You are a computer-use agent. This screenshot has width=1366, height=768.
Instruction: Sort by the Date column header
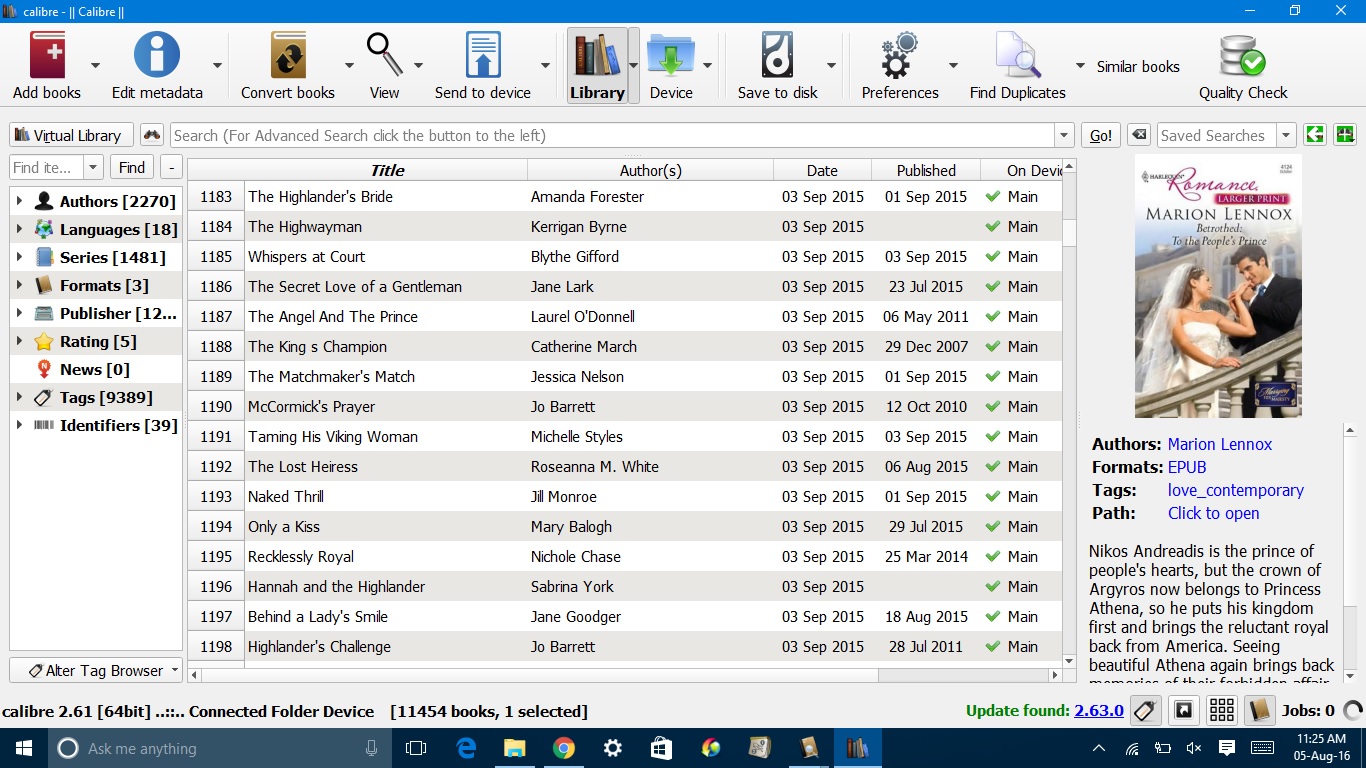click(x=823, y=170)
